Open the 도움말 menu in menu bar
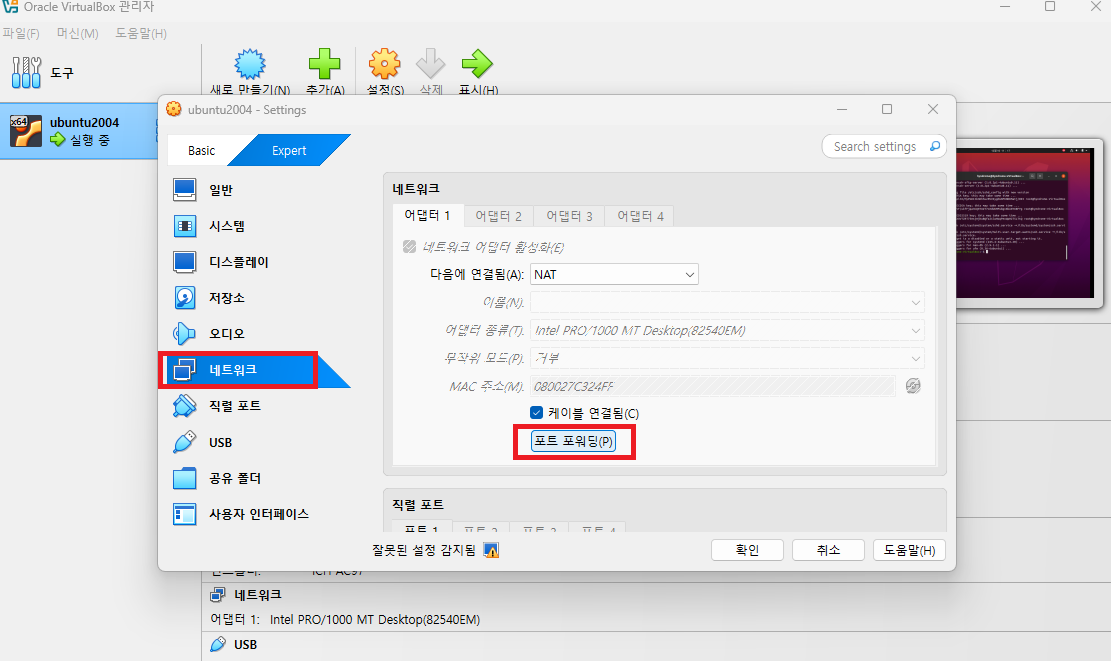1111x661 pixels. [141, 33]
